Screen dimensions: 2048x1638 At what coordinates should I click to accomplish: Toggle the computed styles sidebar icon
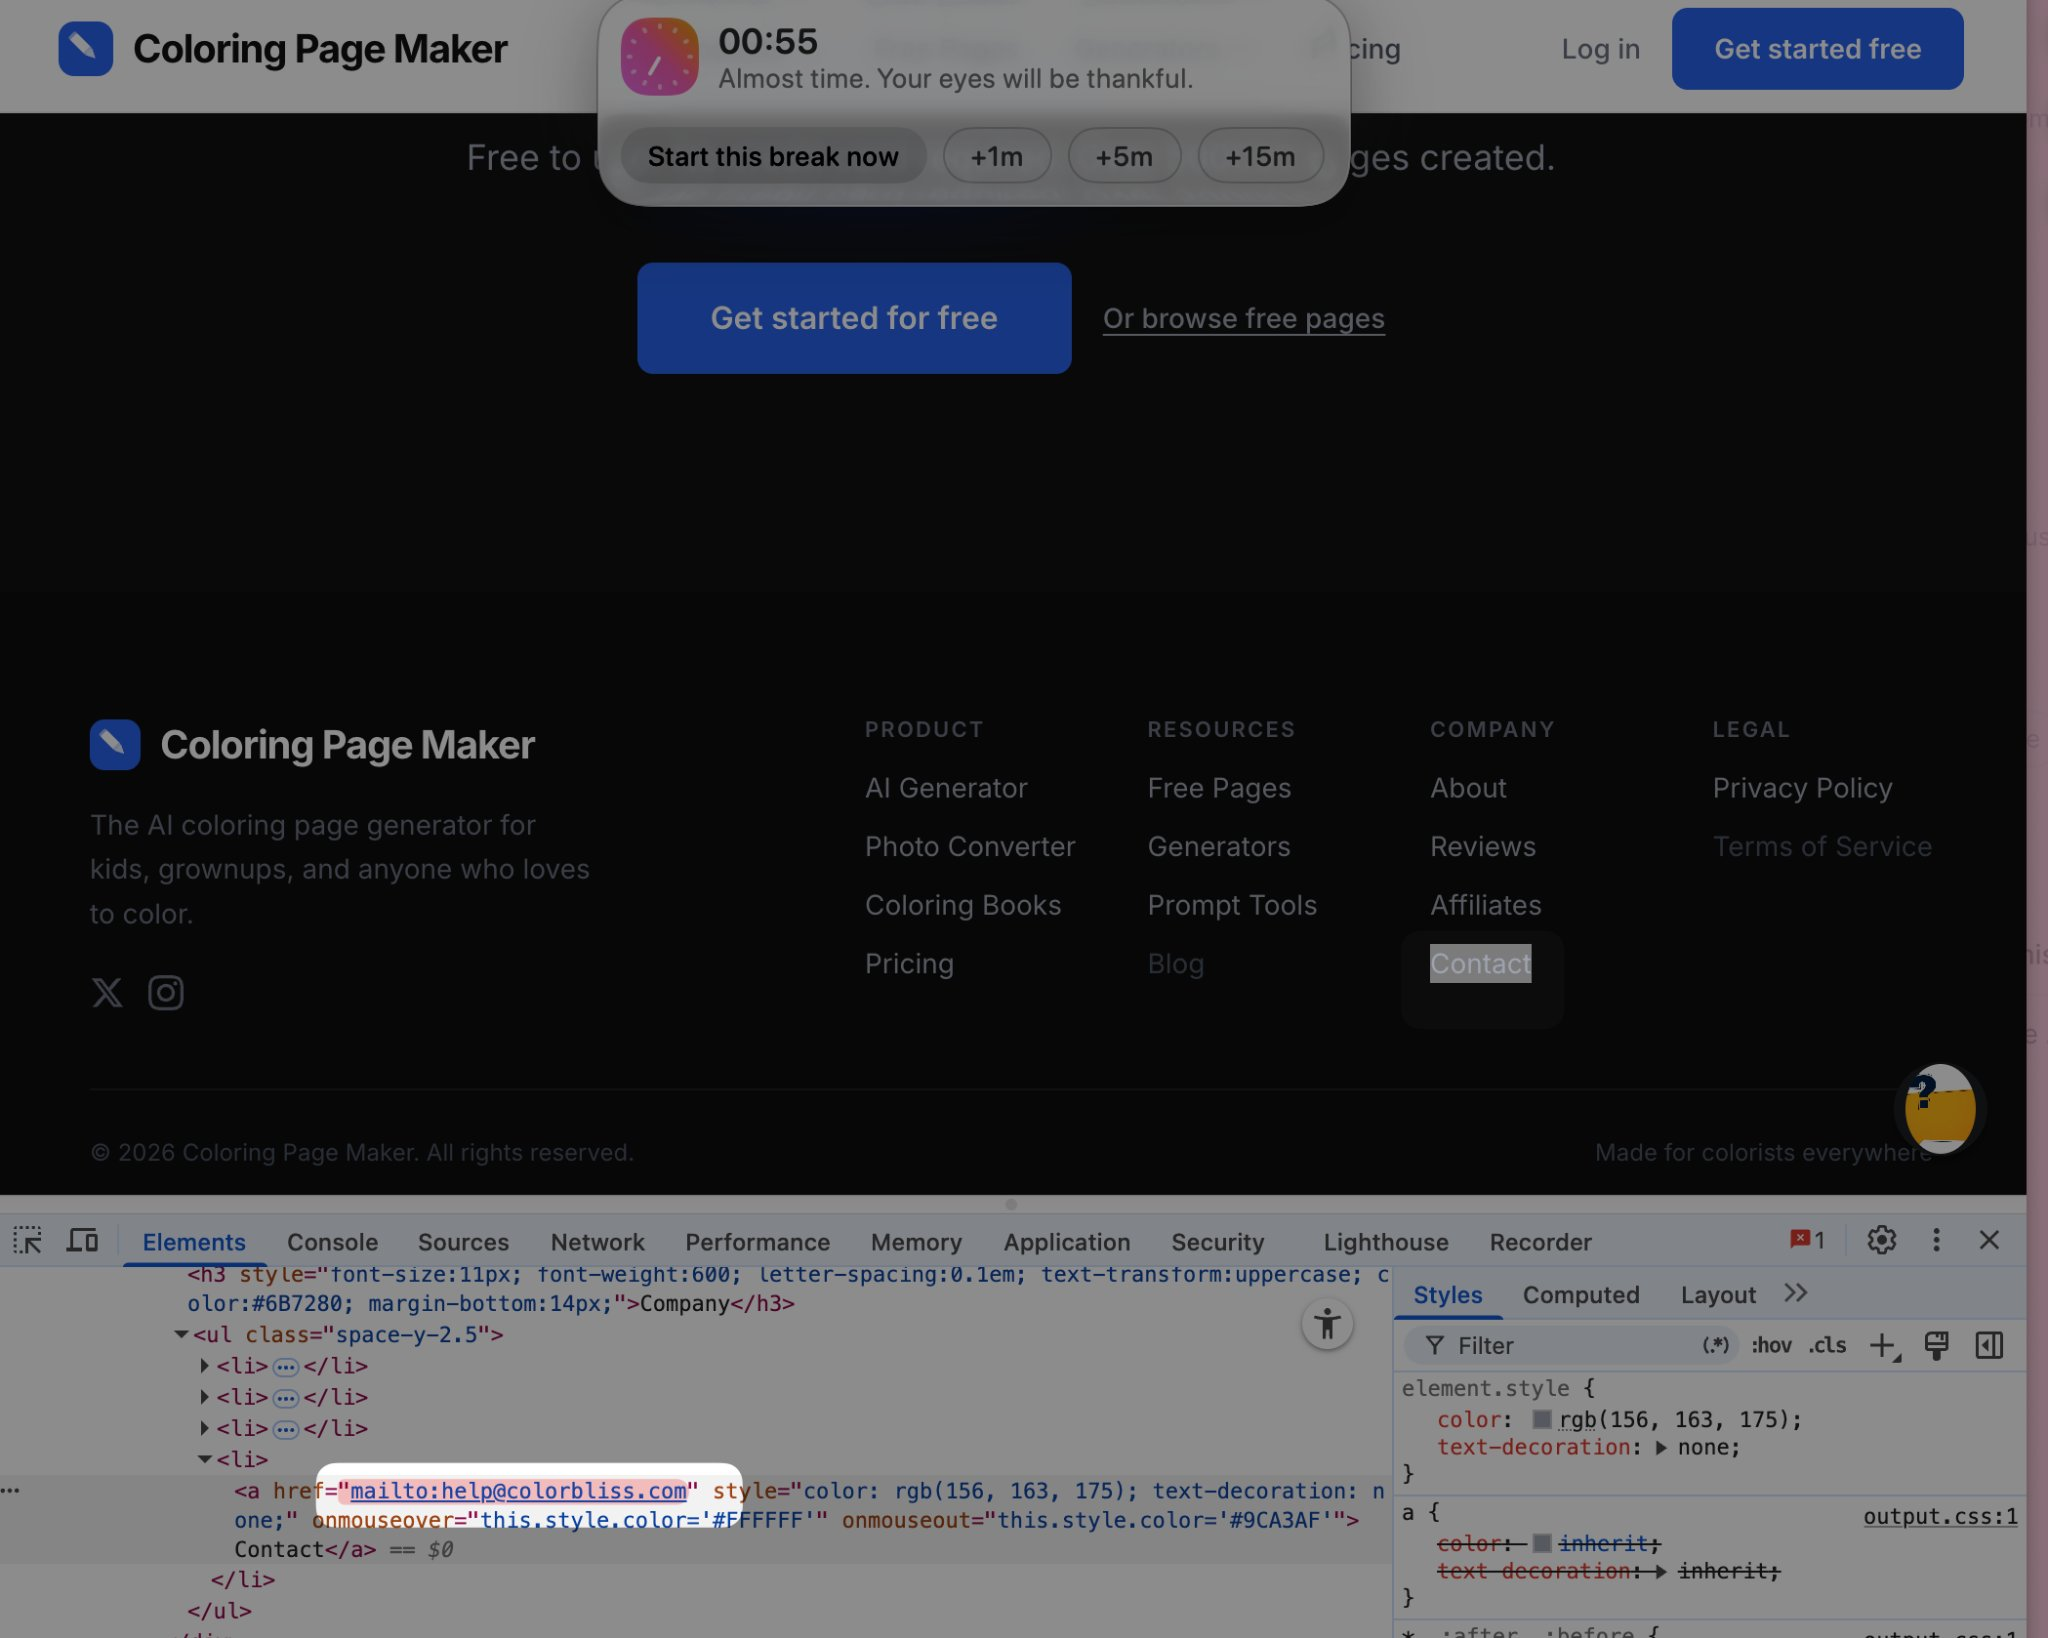click(x=1989, y=1345)
